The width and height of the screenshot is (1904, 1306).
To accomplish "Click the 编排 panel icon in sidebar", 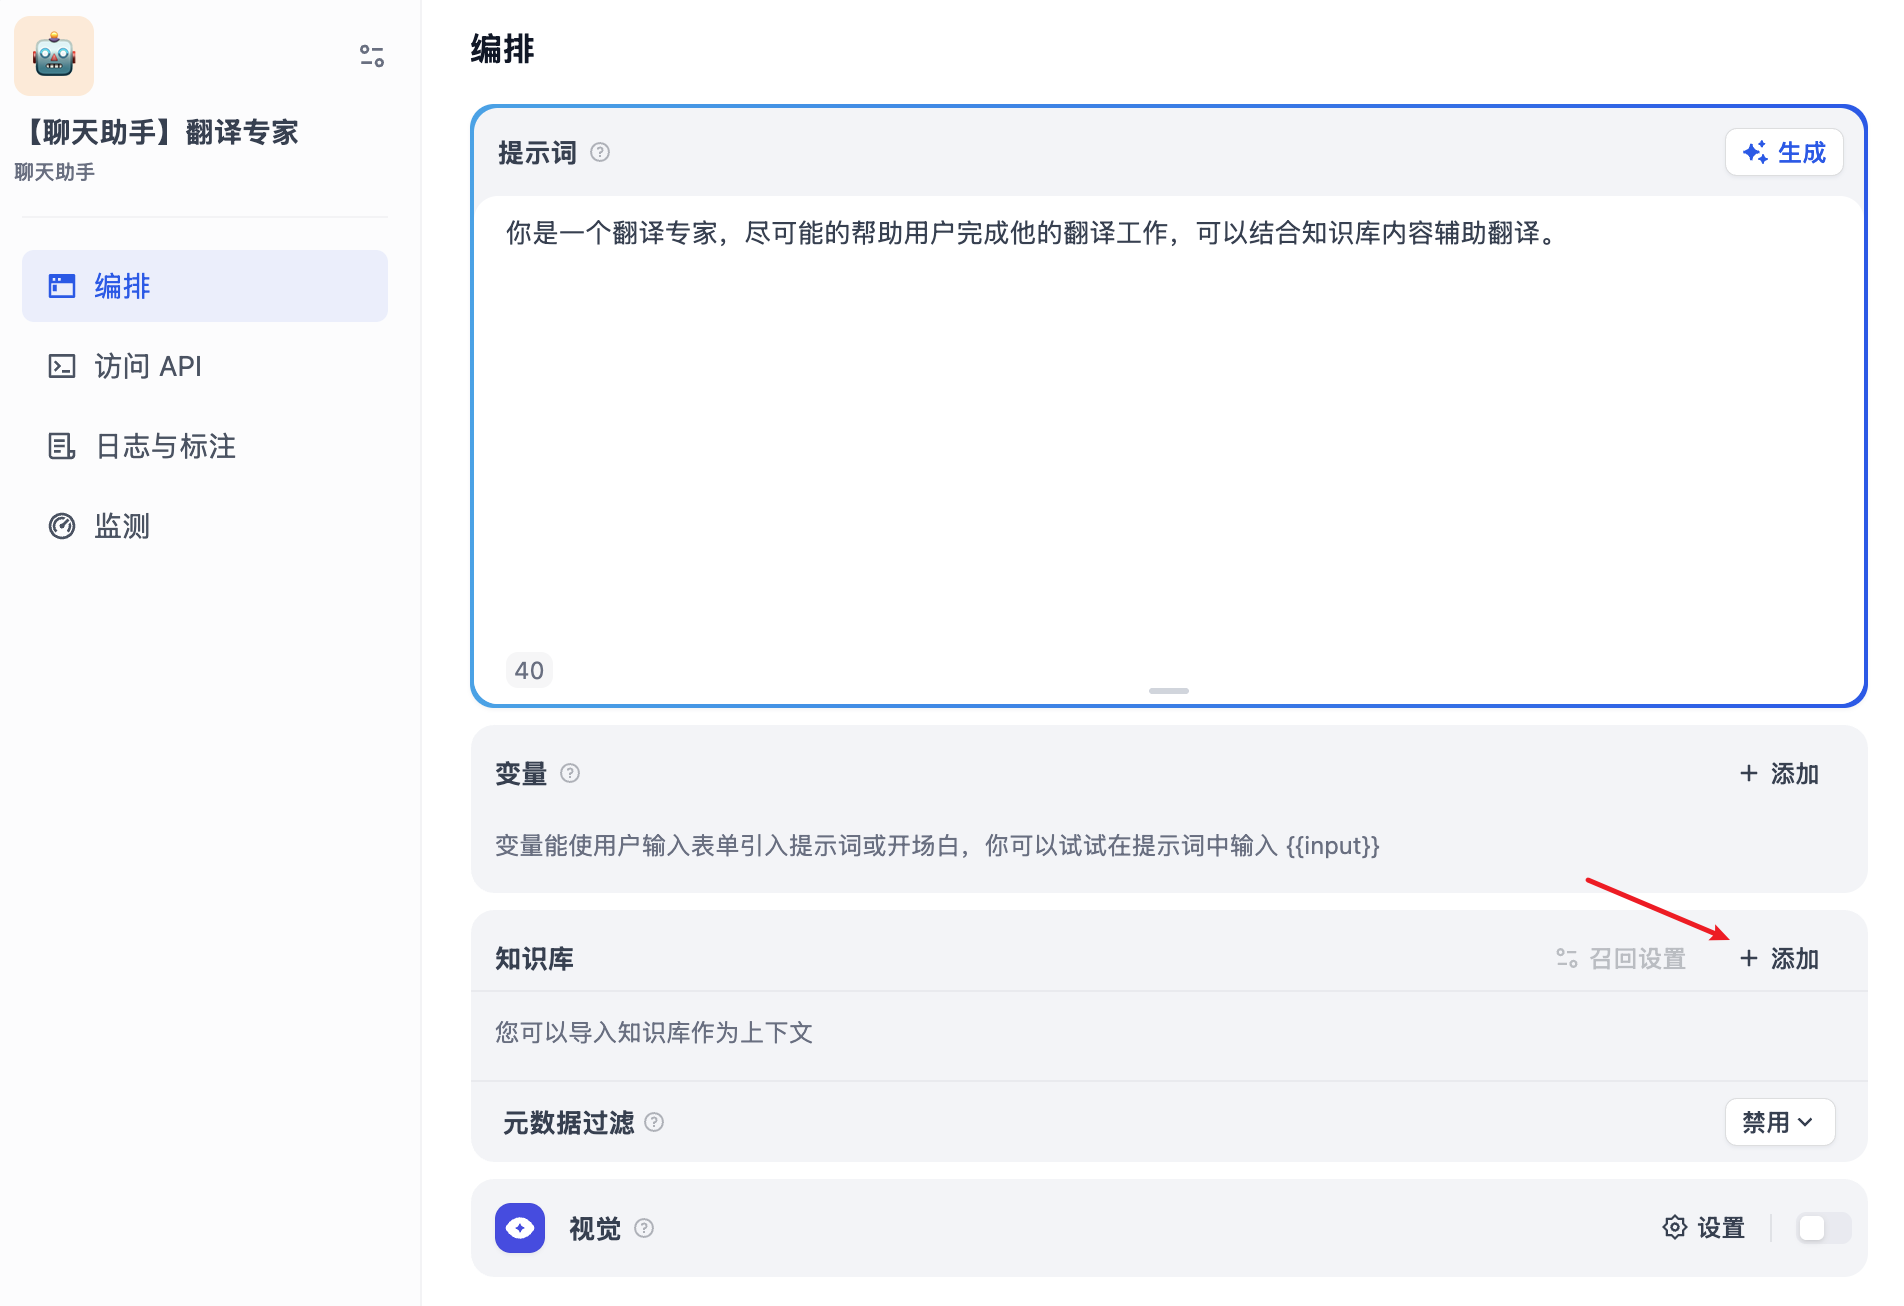I will click(62, 286).
